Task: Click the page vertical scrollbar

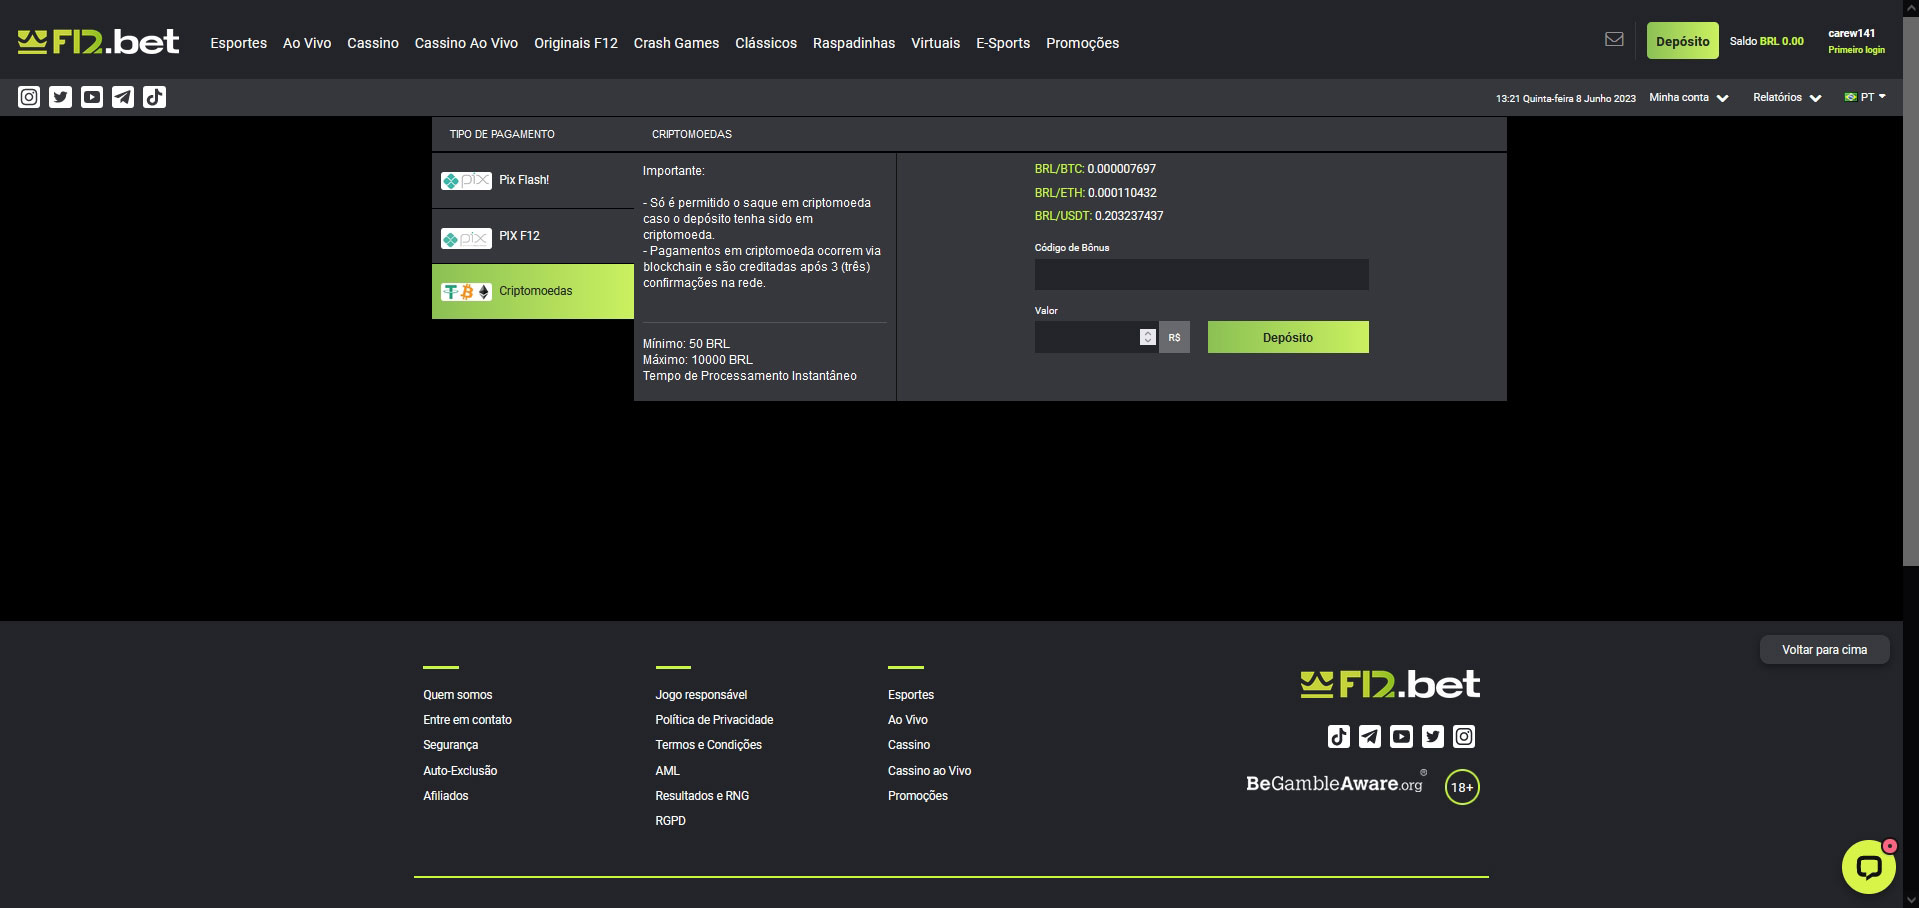Action: 1910,290
